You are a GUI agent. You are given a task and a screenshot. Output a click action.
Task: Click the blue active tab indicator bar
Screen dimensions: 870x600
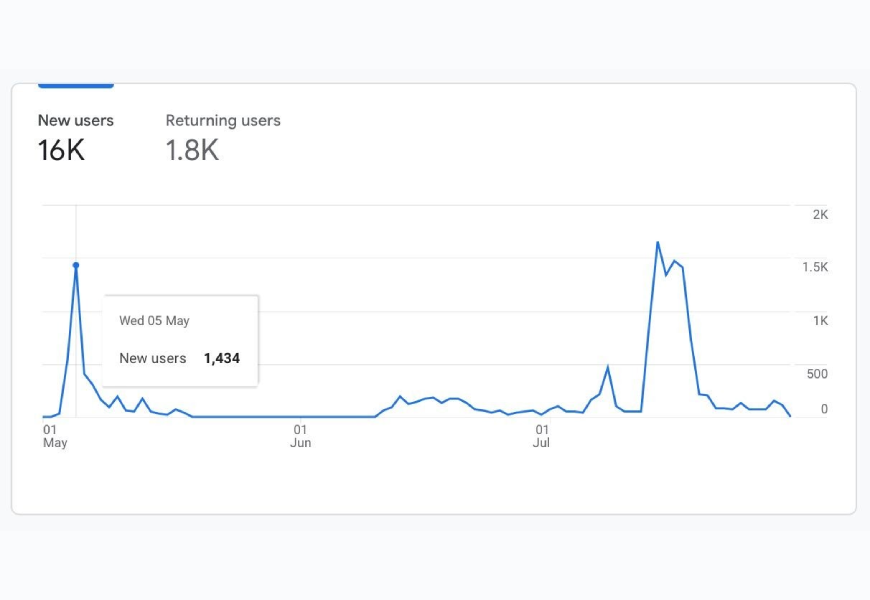(x=76, y=86)
